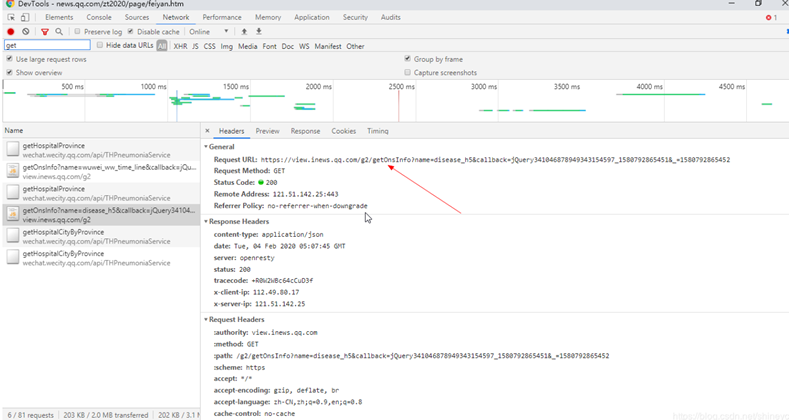Select the getOnsInfo disease_h5 request row
This screenshot has width=789, height=420.
[x=101, y=215]
